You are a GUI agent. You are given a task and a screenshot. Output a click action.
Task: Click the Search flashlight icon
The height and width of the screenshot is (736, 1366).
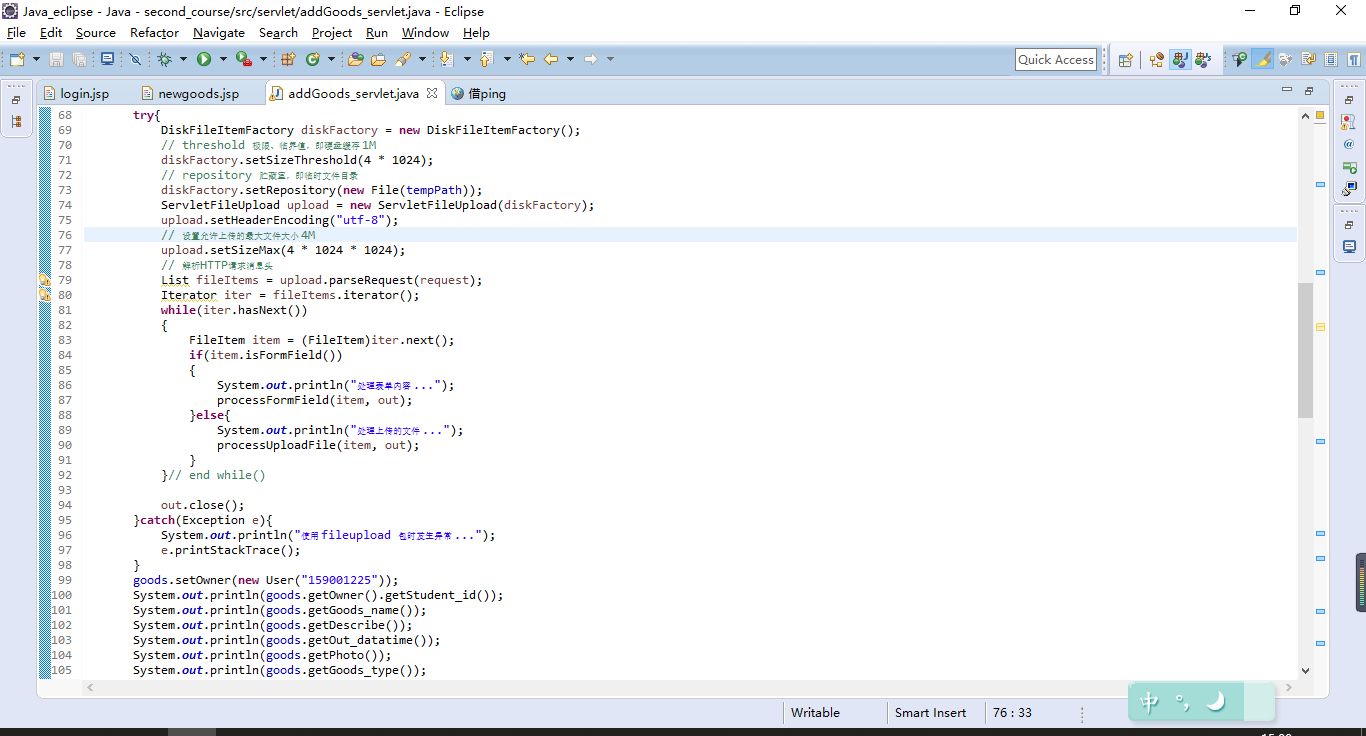click(x=403, y=59)
